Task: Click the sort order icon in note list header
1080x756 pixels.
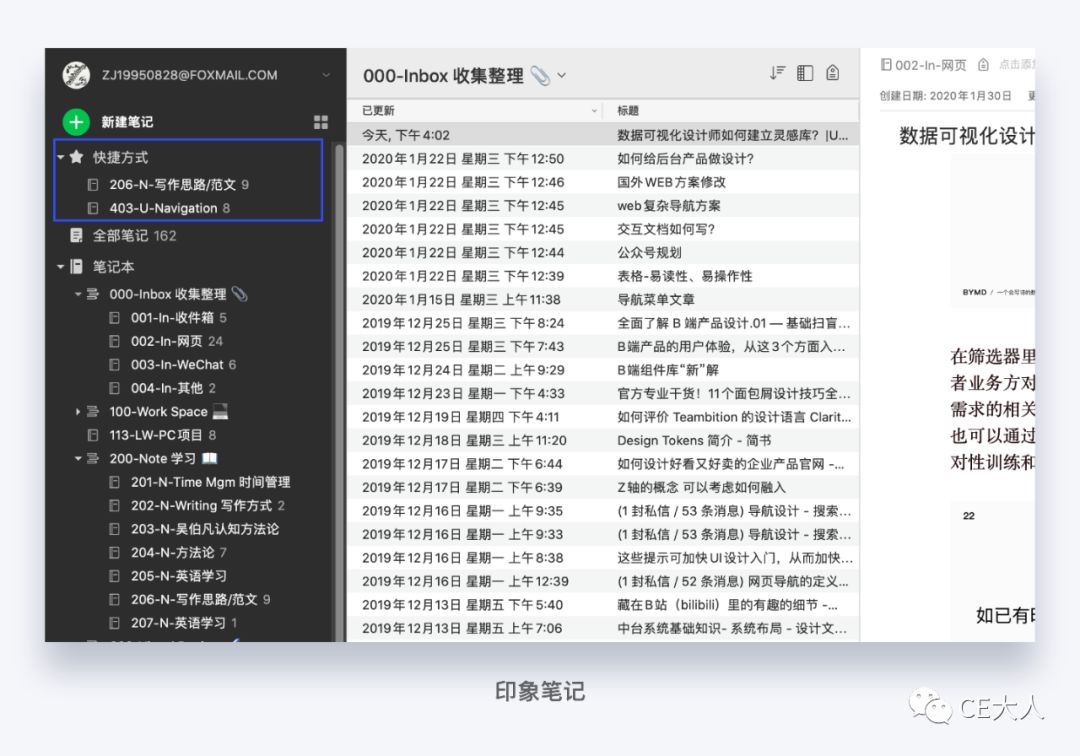Action: coord(778,73)
